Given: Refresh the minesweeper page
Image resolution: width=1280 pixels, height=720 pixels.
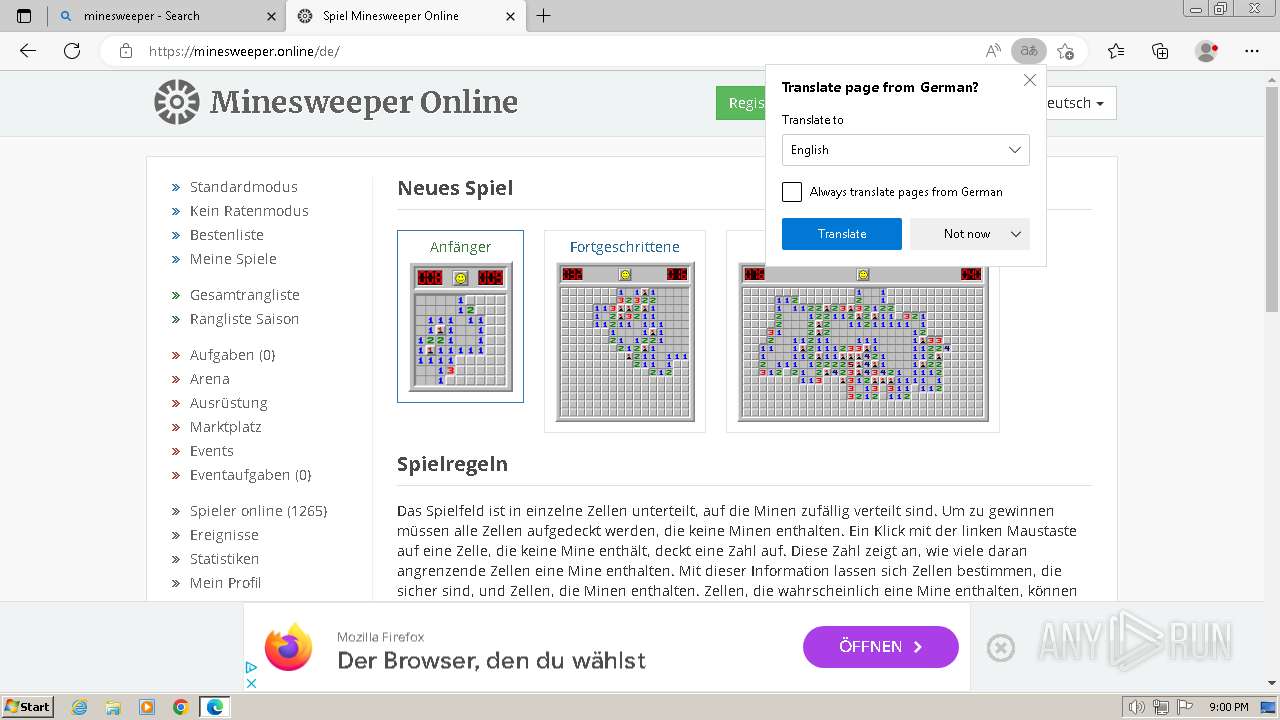Looking at the screenshot, I should (x=72, y=51).
